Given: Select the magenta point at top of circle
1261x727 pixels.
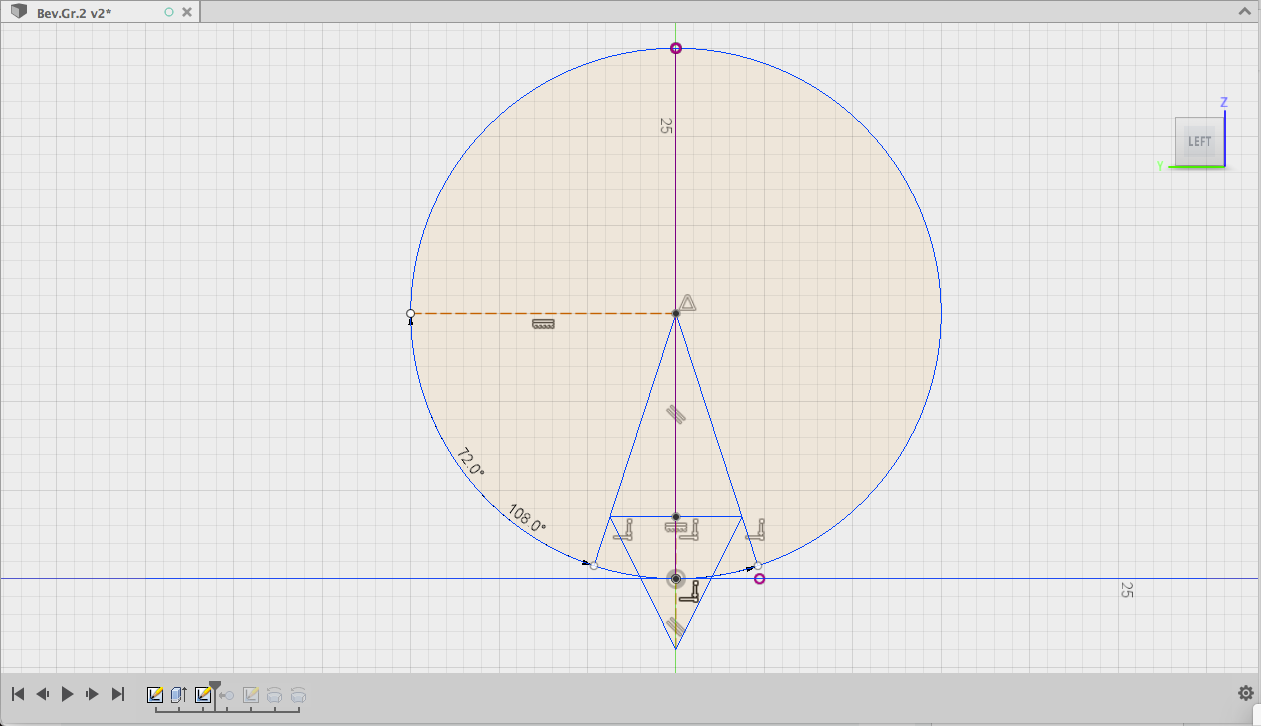Looking at the screenshot, I should click(676, 48).
